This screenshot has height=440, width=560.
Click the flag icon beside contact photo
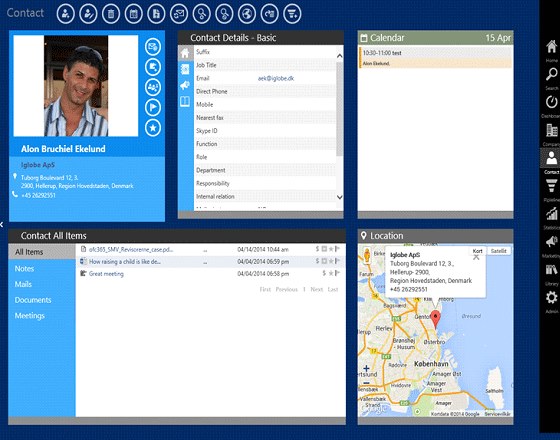(x=153, y=107)
